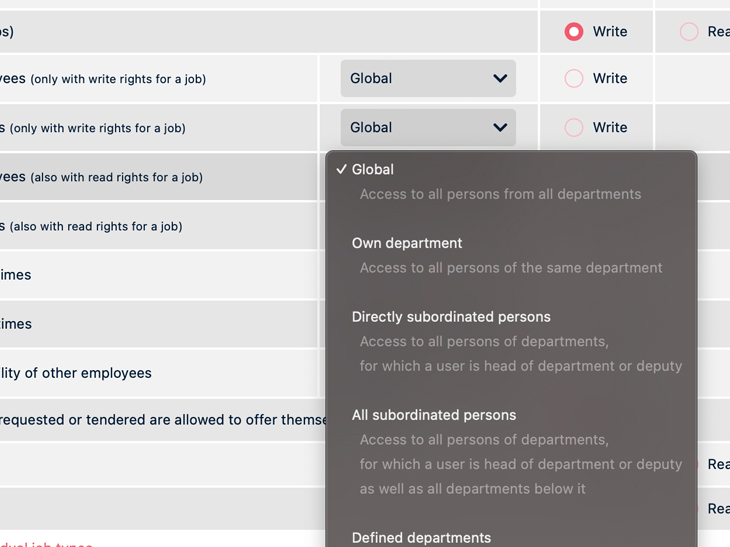Click the upper Read label at the bottom right

point(717,464)
